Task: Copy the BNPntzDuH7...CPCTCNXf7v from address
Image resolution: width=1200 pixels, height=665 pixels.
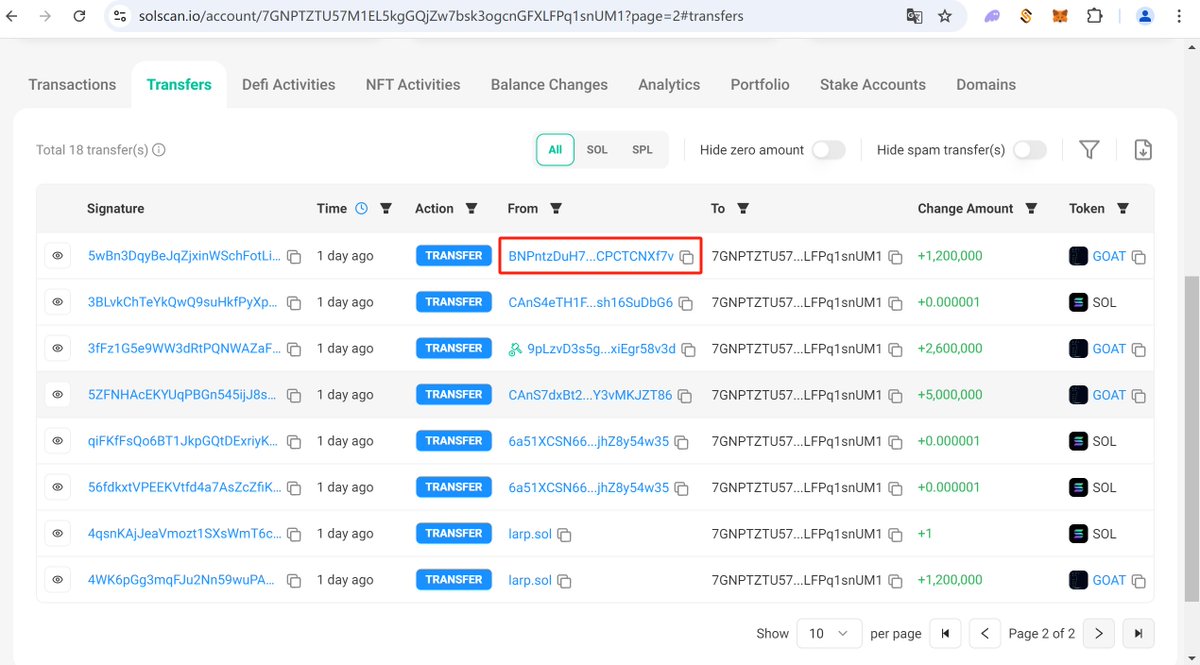Action: (x=686, y=257)
